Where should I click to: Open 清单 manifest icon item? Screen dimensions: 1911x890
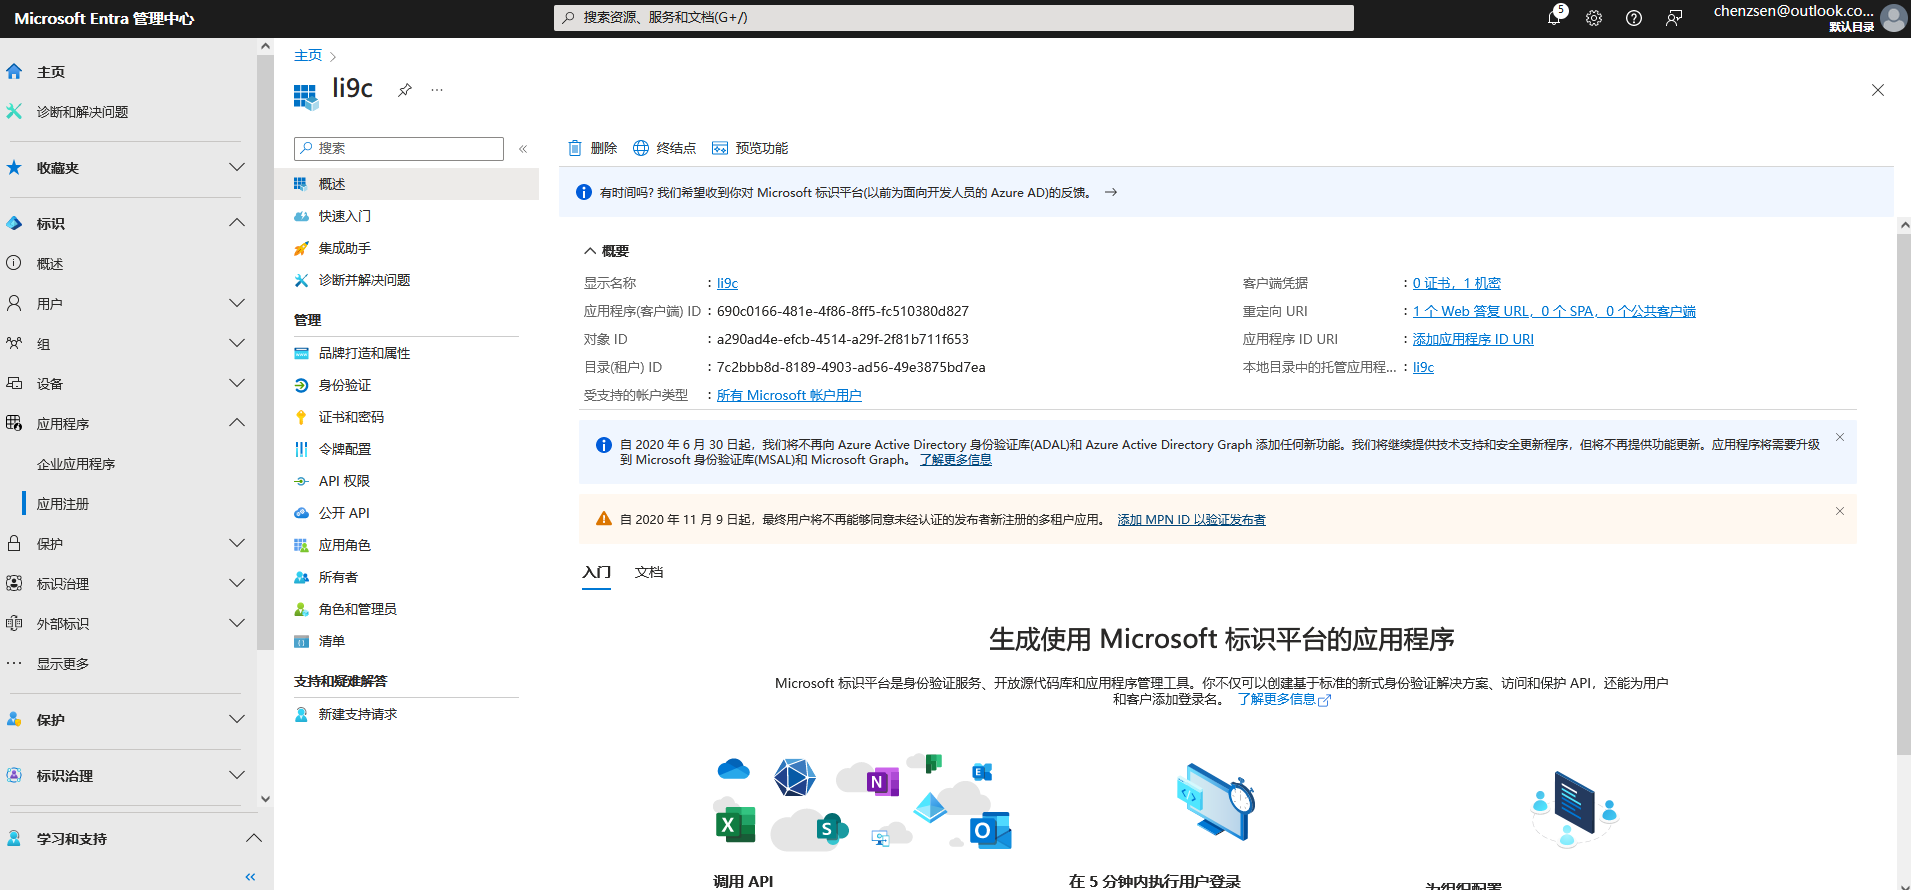301,641
